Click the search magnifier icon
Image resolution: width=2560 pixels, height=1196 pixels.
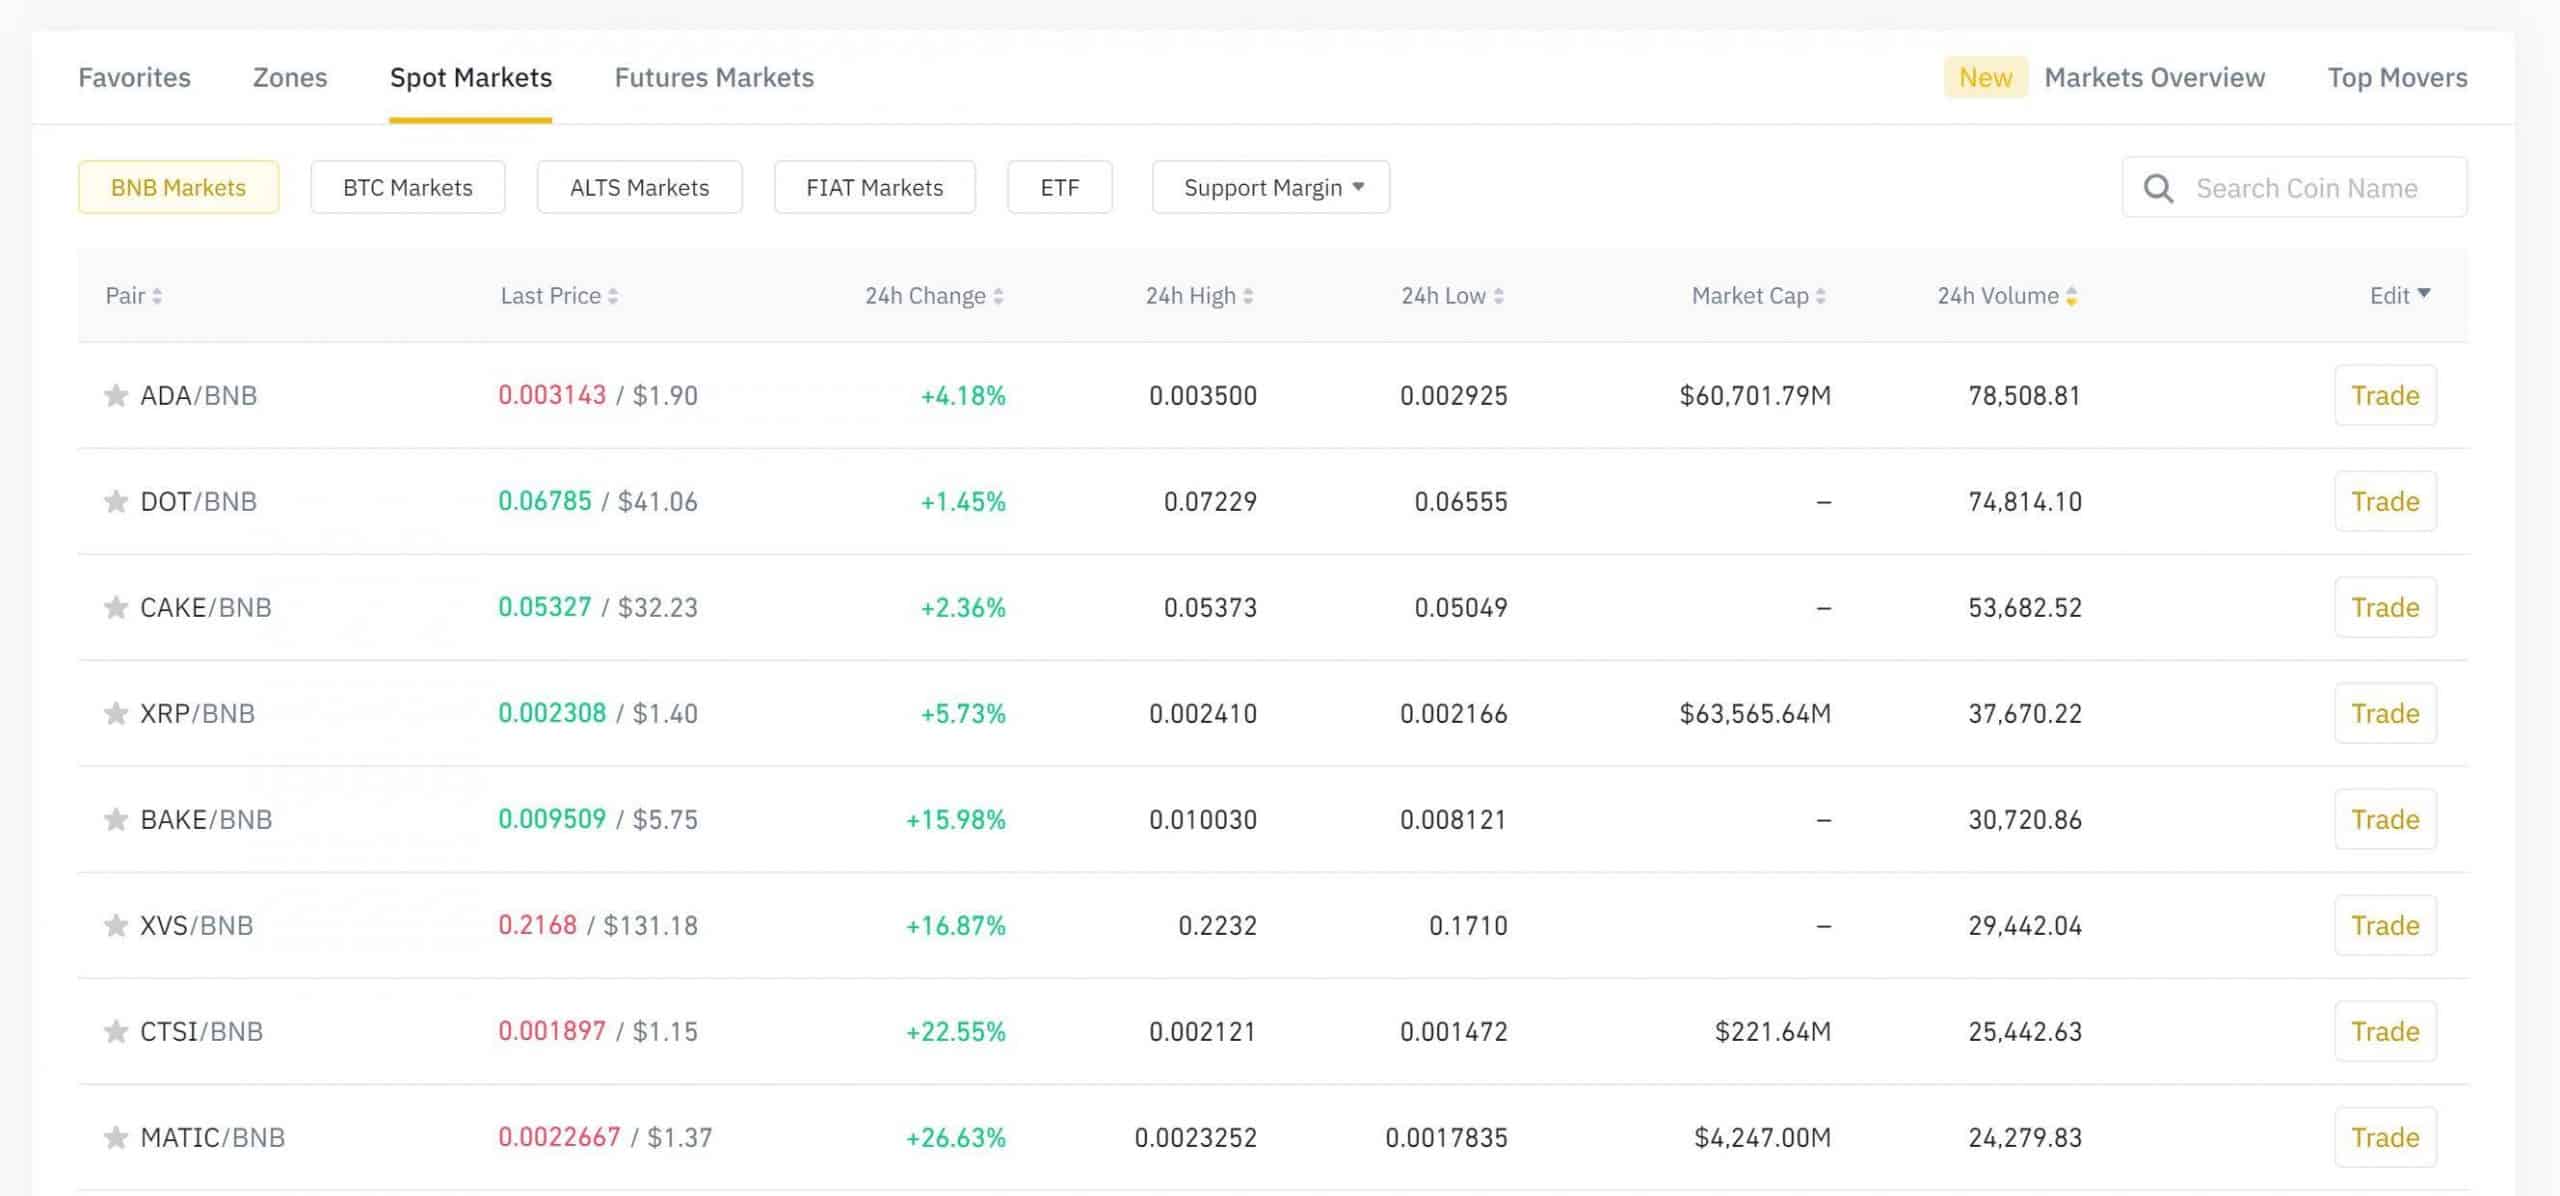(x=2158, y=188)
